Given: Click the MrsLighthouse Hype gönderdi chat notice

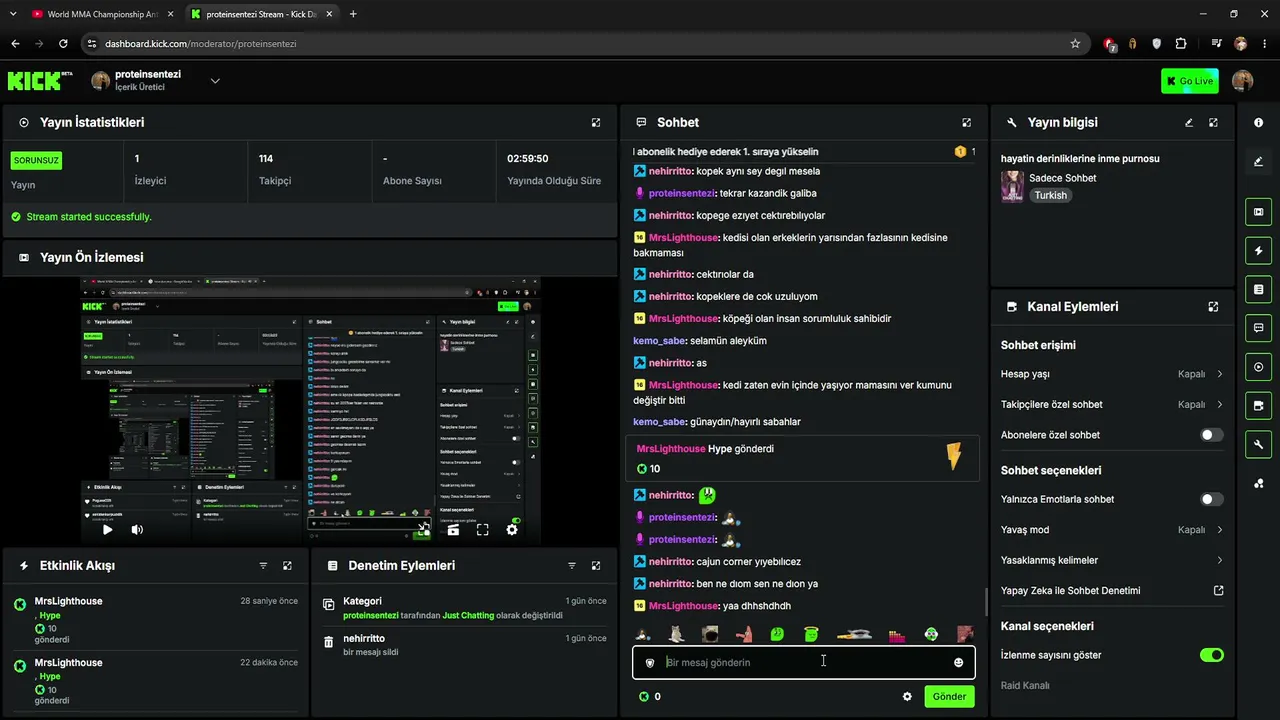Looking at the screenshot, I should [x=802, y=459].
